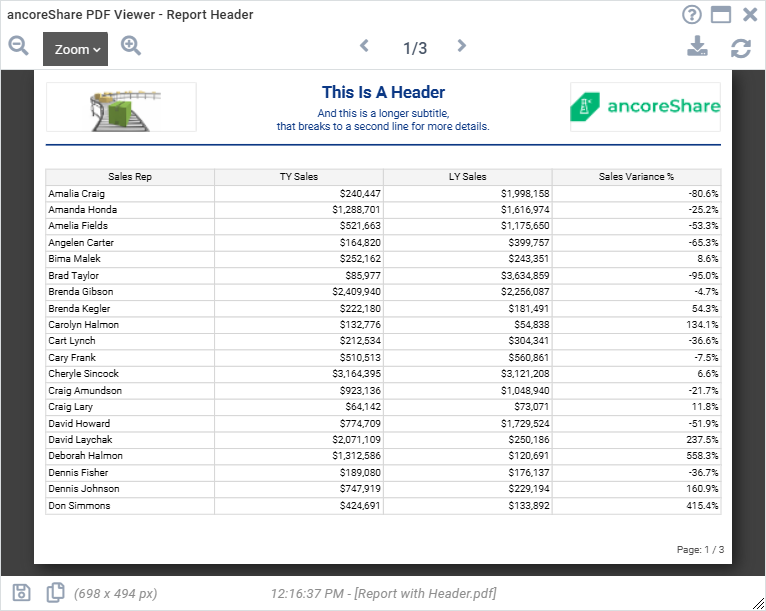This screenshot has height=611, width=766.
Task: Click the Sales Rep column header
Action: [130, 177]
